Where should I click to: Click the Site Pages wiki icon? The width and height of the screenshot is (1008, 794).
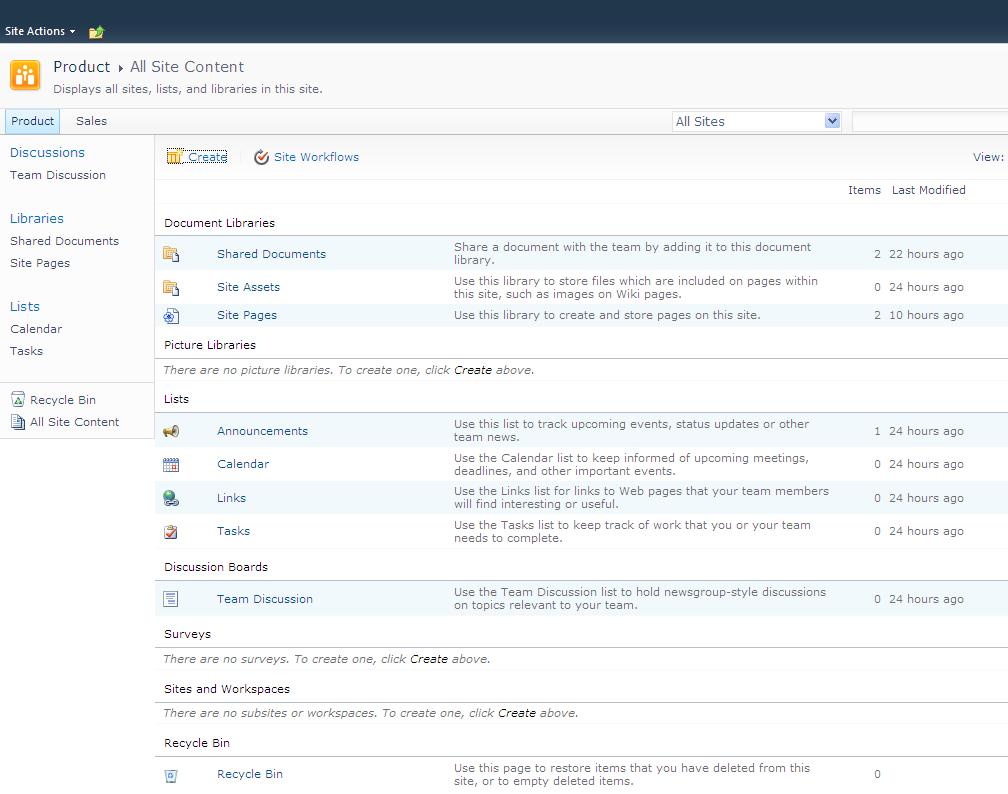(x=171, y=314)
